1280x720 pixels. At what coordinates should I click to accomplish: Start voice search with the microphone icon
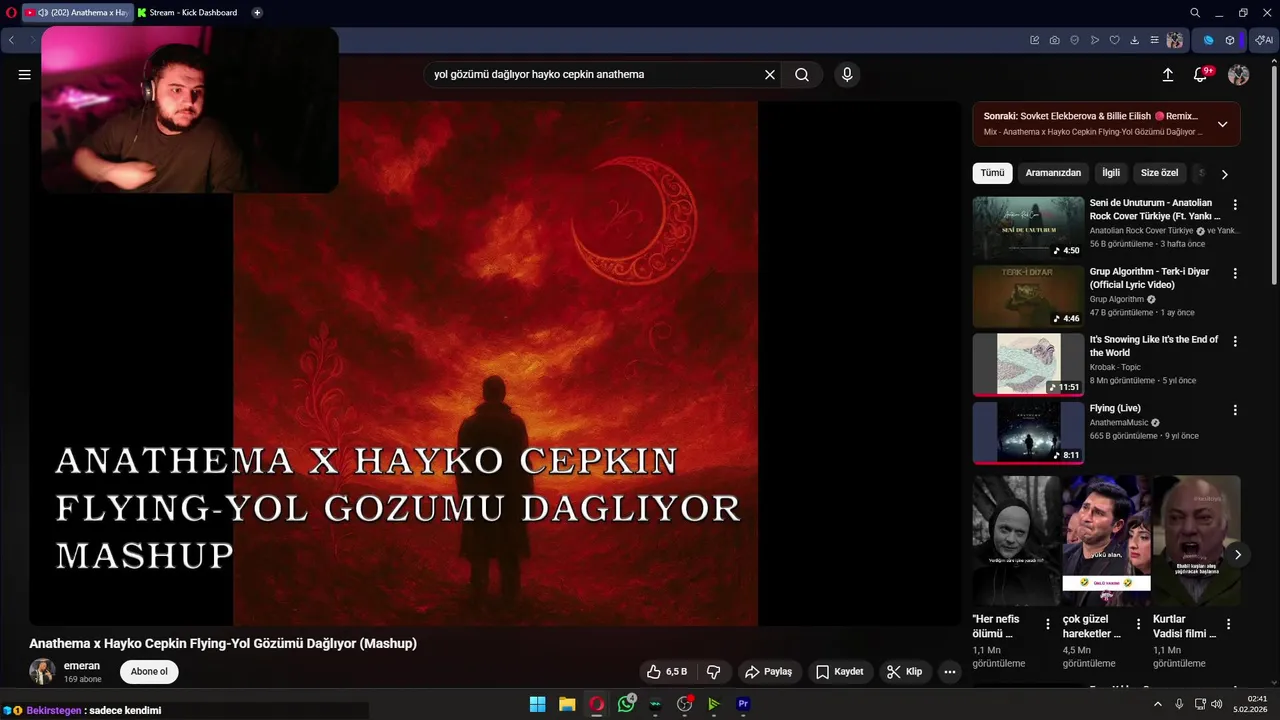point(847,75)
